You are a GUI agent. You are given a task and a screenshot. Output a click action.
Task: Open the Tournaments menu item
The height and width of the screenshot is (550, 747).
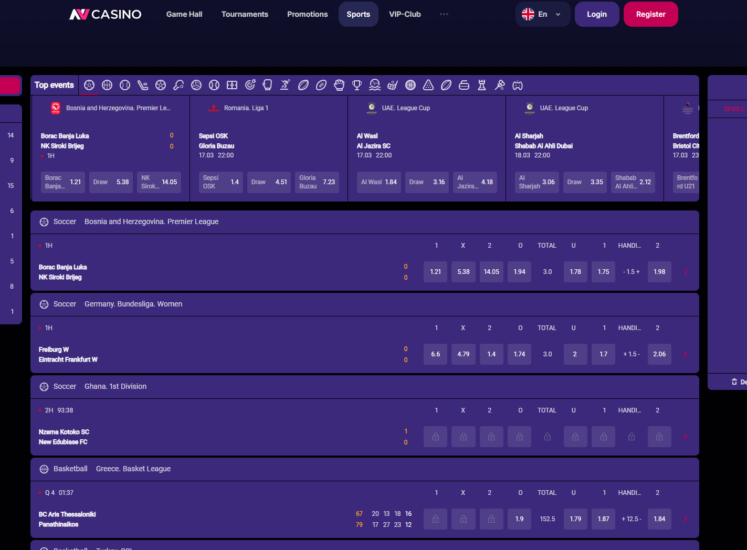pos(245,14)
